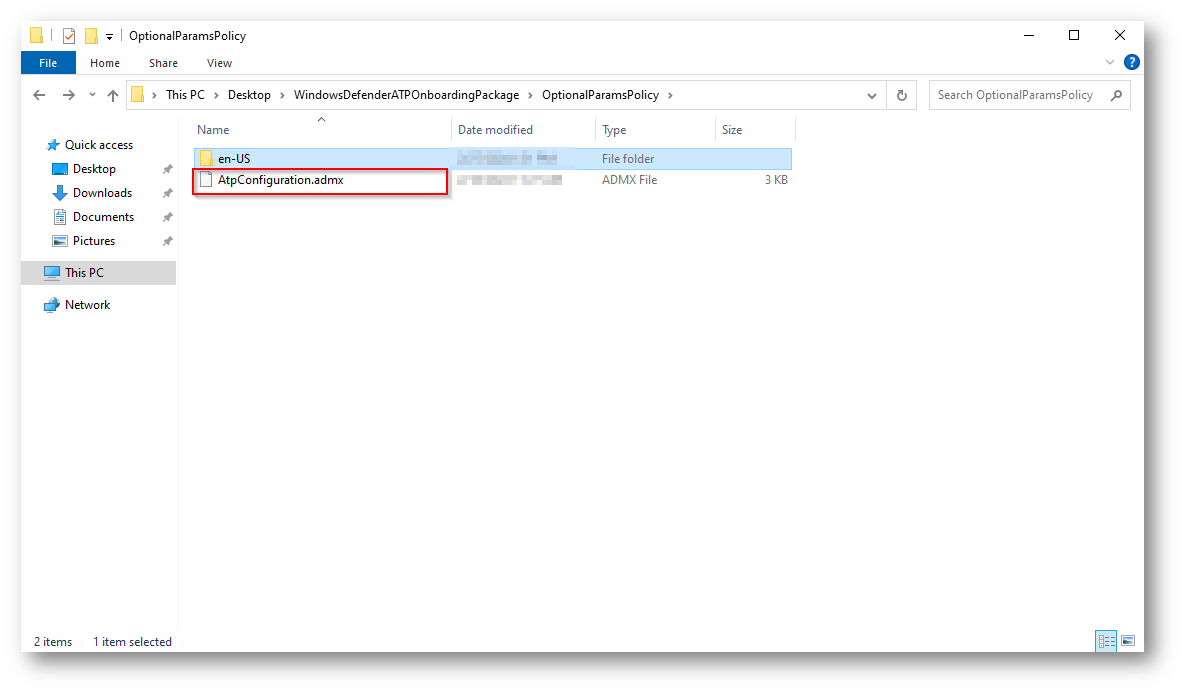
Task: Click the File folder type cell
Action: click(x=628, y=159)
